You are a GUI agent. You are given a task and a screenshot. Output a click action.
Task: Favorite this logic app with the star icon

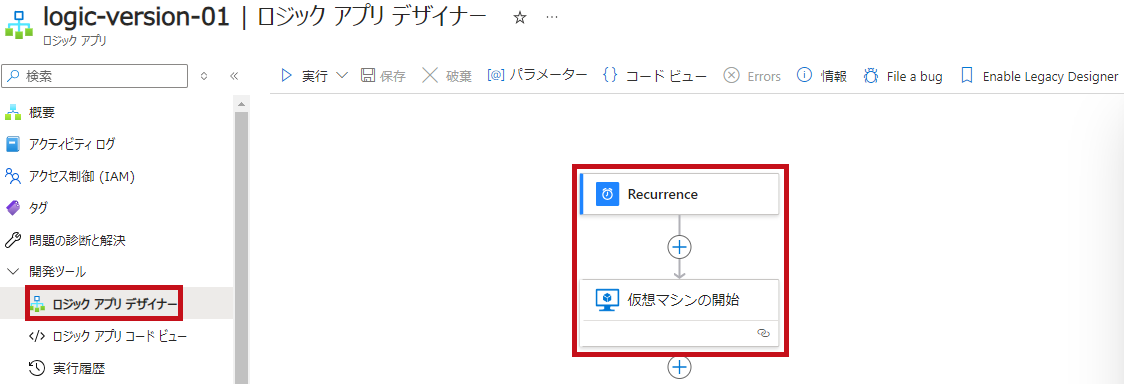(520, 19)
